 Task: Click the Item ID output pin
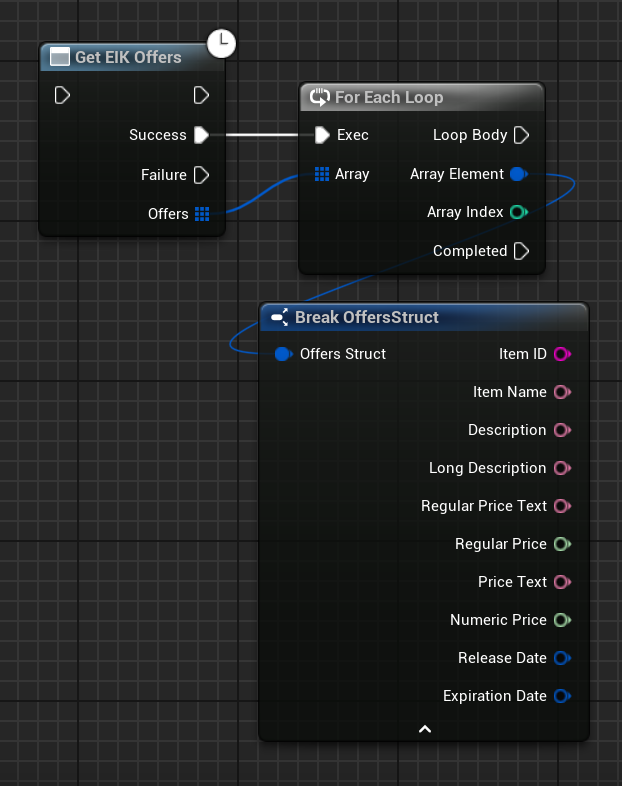(561, 354)
